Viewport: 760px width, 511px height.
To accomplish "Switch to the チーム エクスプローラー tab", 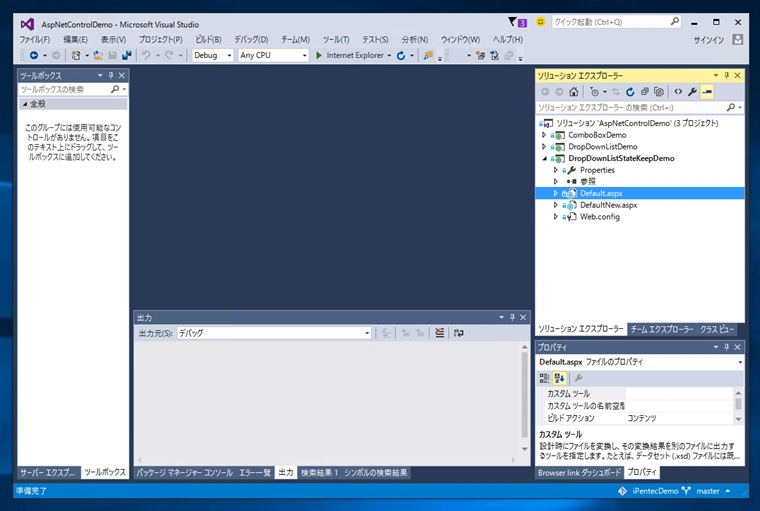I will pyautogui.click(x=662, y=329).
